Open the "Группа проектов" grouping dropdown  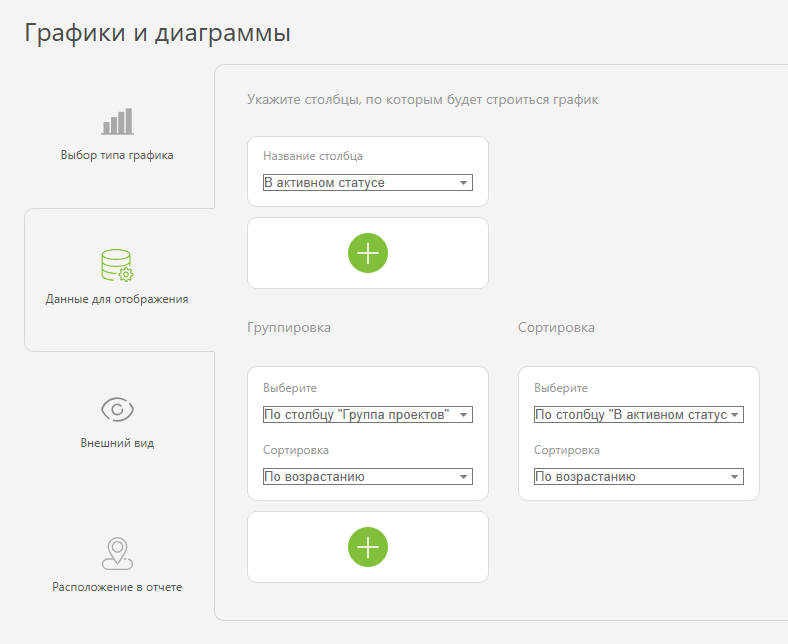click(368, 415)
